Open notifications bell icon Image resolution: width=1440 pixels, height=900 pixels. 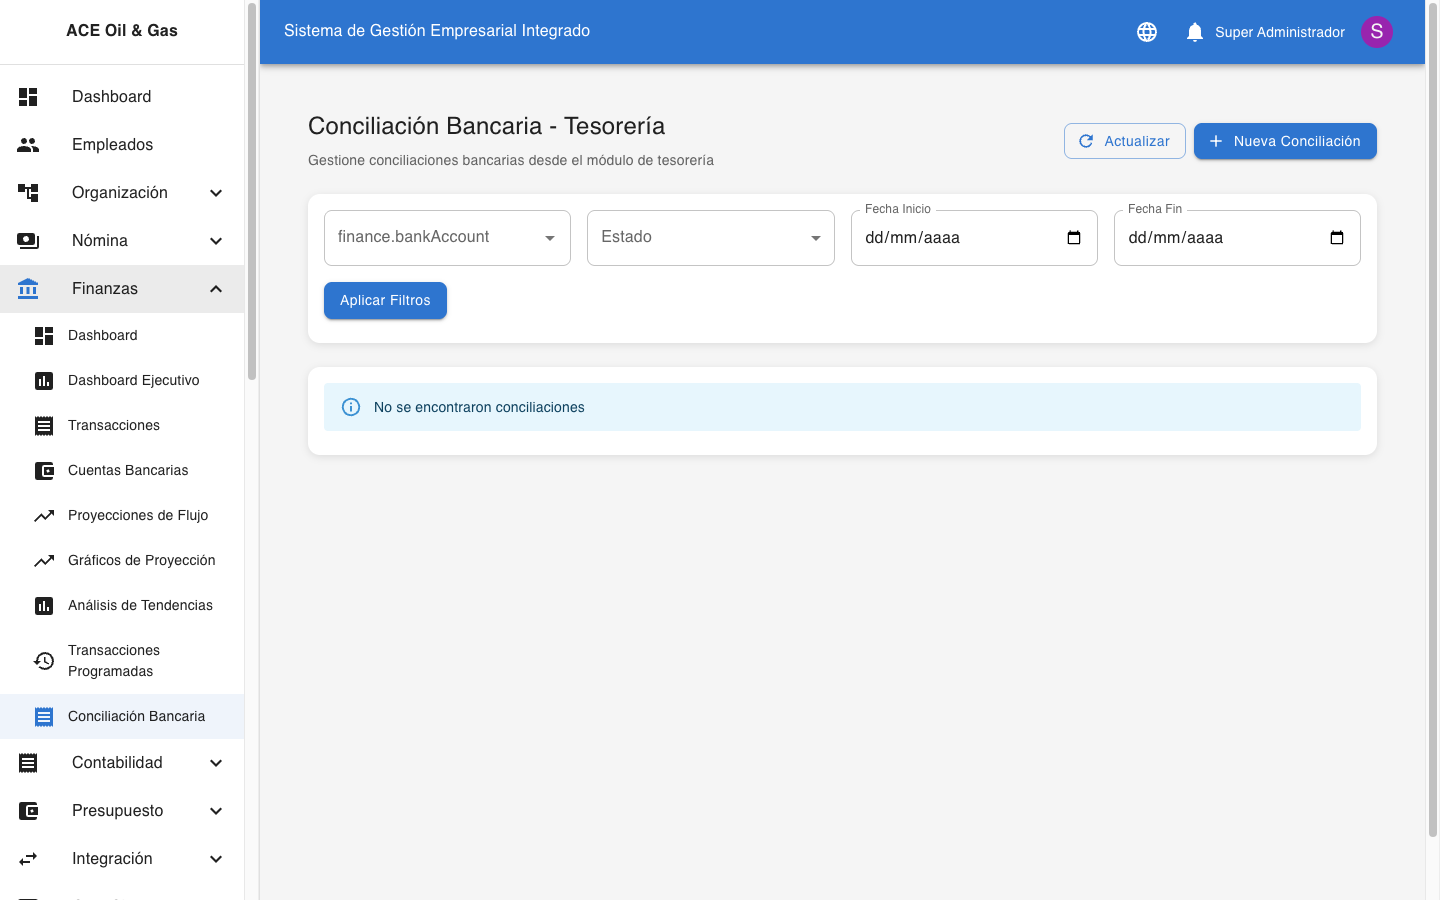tap(1194, 32)
